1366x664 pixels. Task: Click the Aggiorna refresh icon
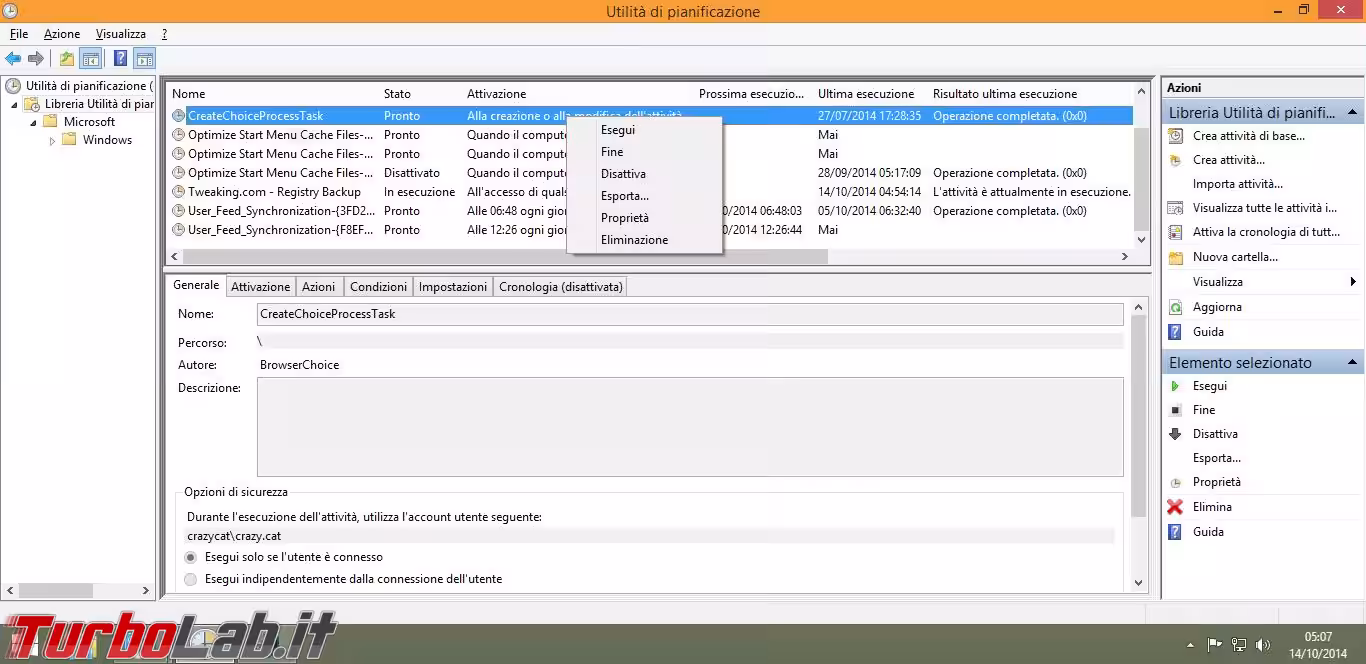click(x=1175, y=307)
